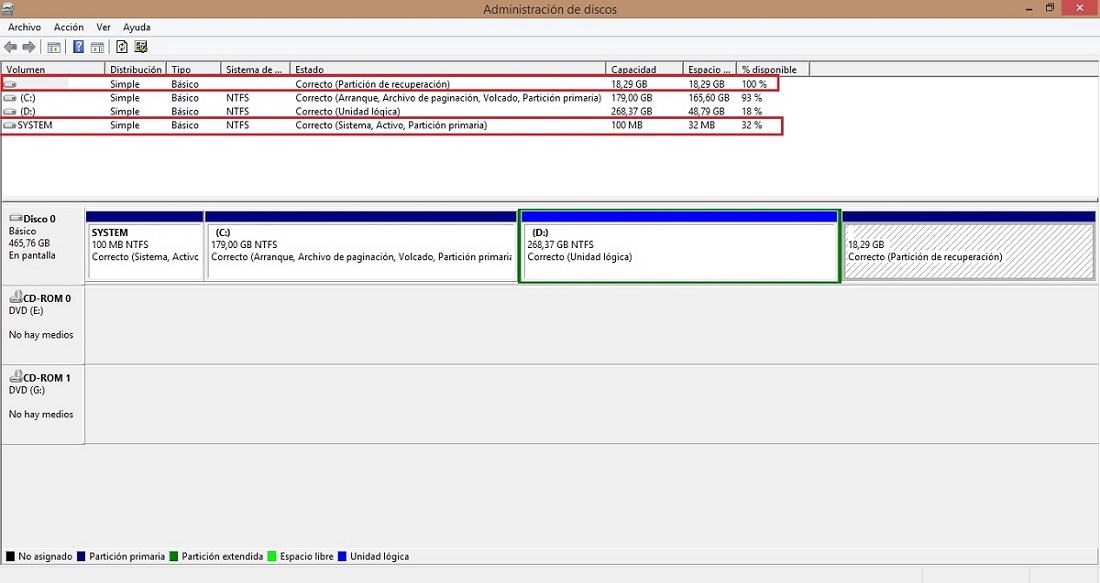Click the Simple cell in the (D:) row
This screenshot has height=583, width=1100.
(x=125, y=112)
